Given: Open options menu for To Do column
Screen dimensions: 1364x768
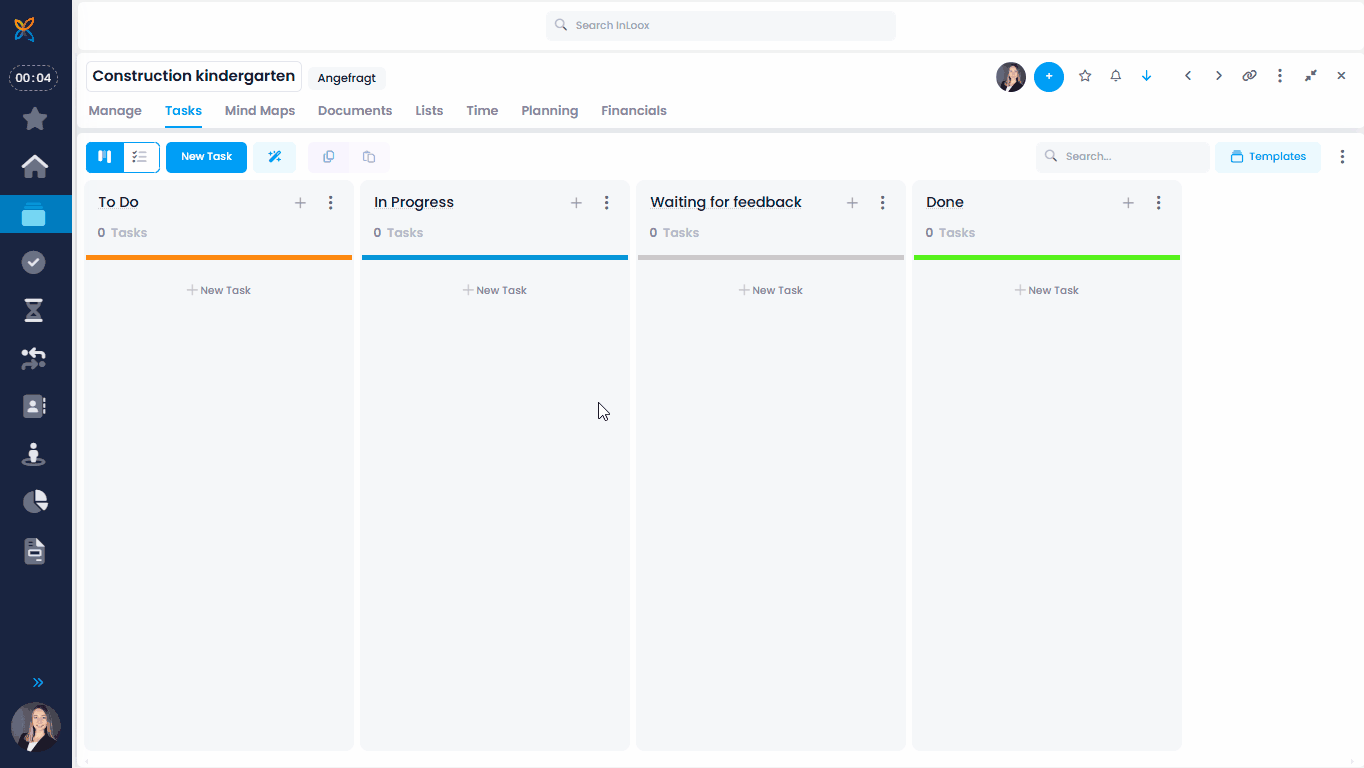Looking at the screenshot, I should [x=331, y=202].
